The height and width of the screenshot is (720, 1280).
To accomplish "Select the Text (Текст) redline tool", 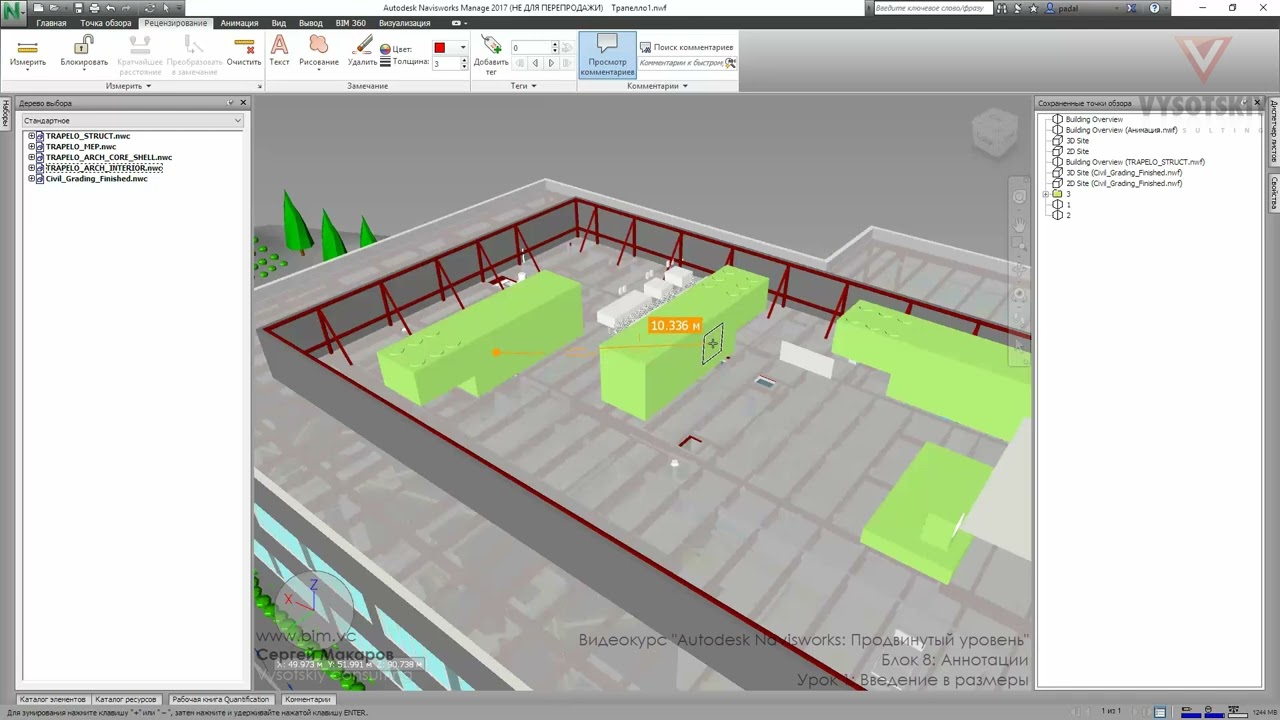I will (x=279, y=52).
